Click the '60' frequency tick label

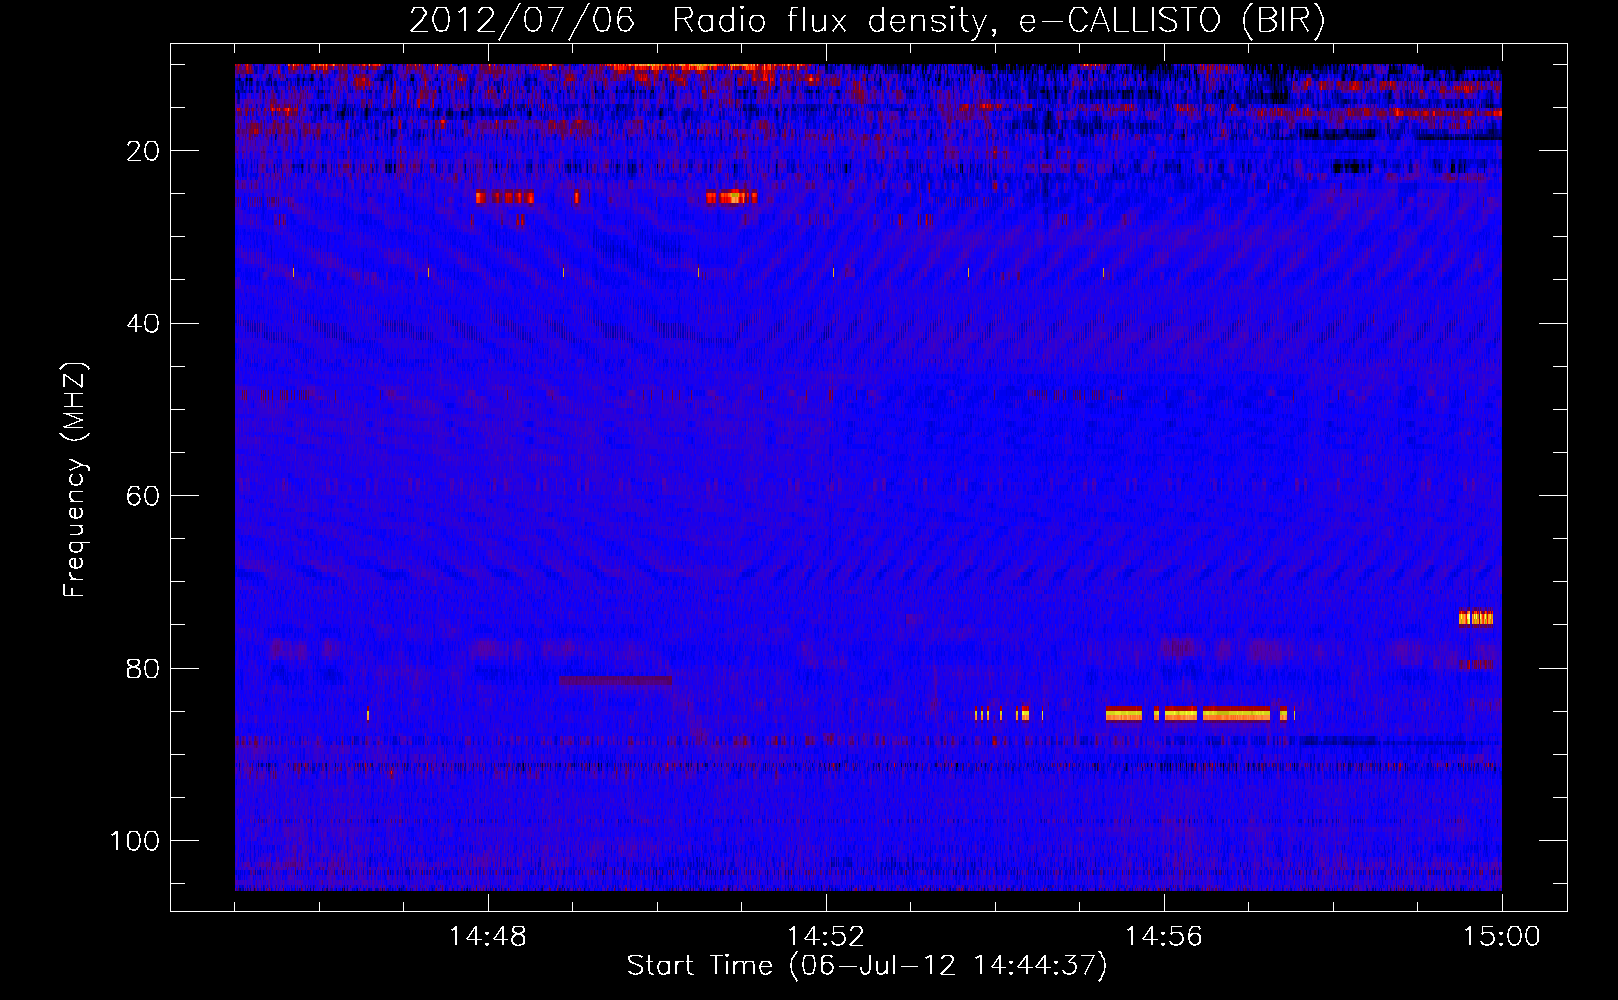coord(144,497)
